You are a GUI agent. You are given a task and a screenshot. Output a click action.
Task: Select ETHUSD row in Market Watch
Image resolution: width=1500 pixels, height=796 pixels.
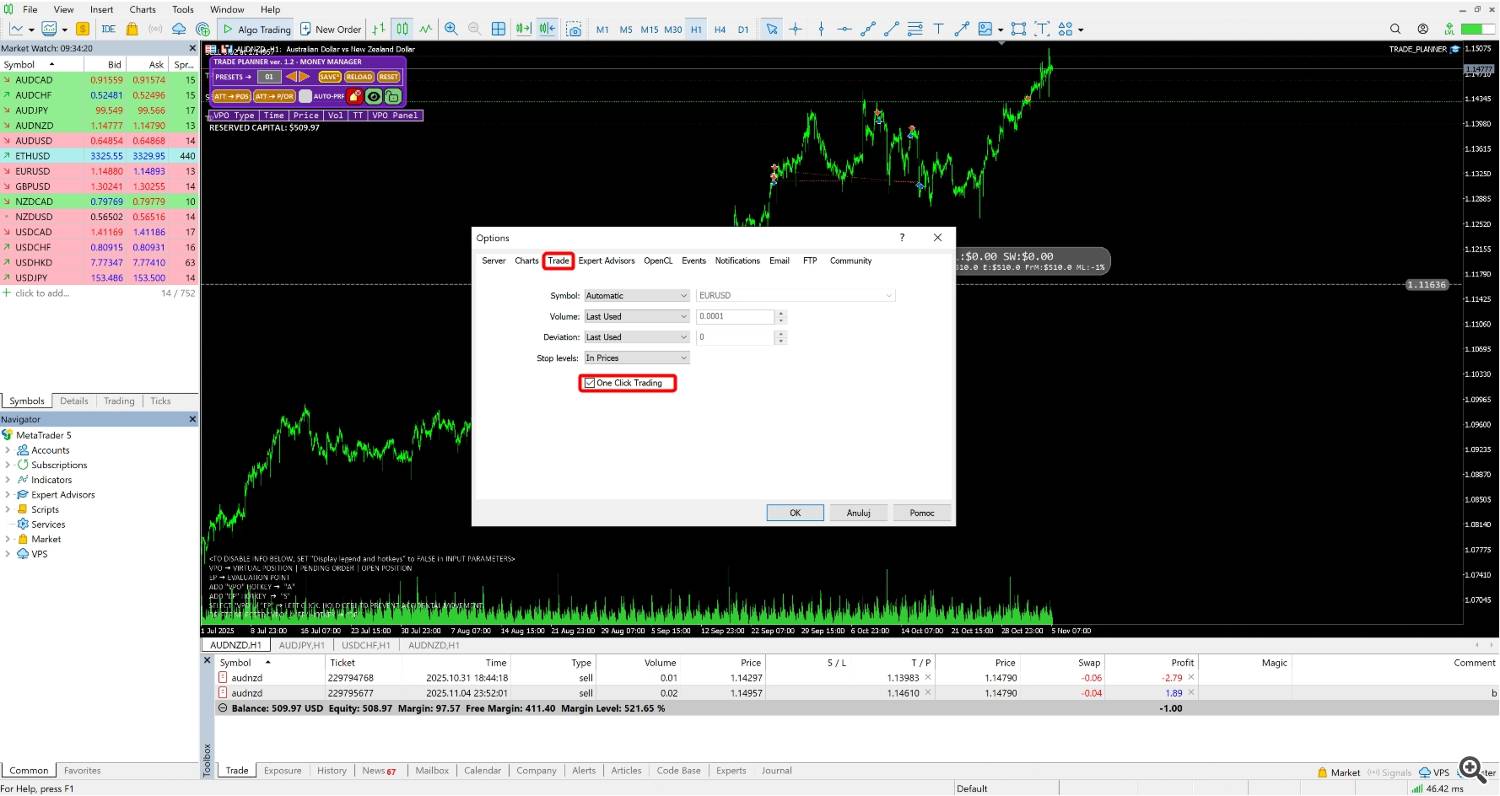coord(99,156)
